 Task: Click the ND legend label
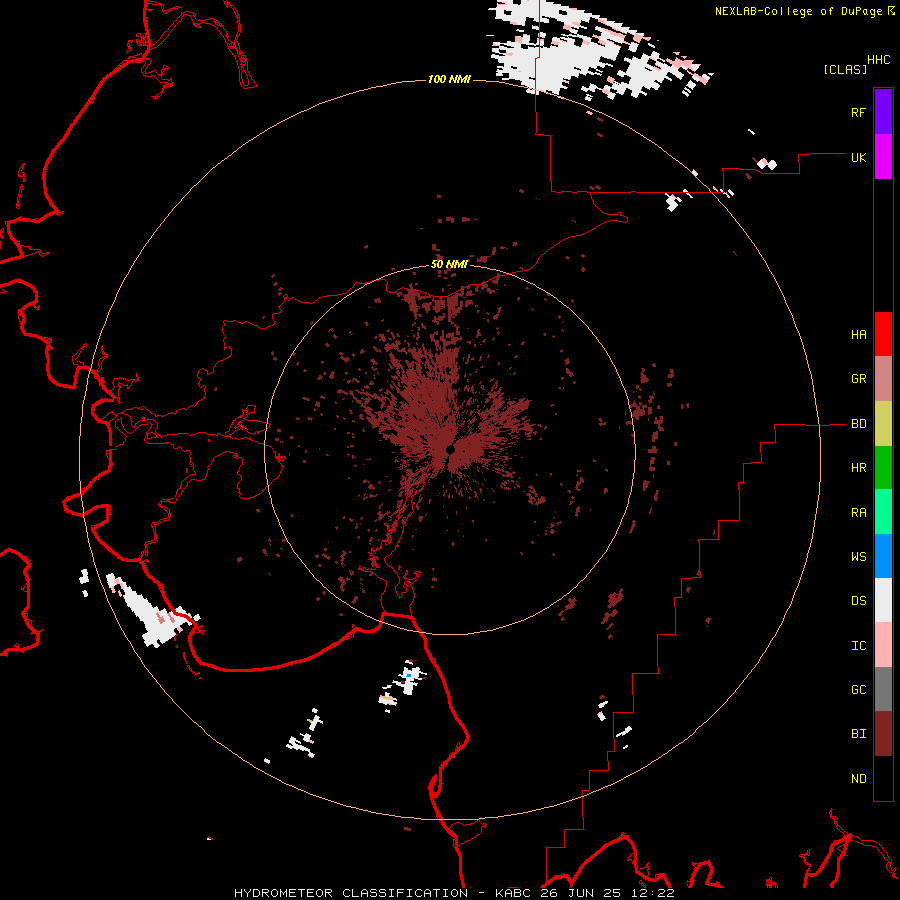pyautogui.click(x=858, y=779)
